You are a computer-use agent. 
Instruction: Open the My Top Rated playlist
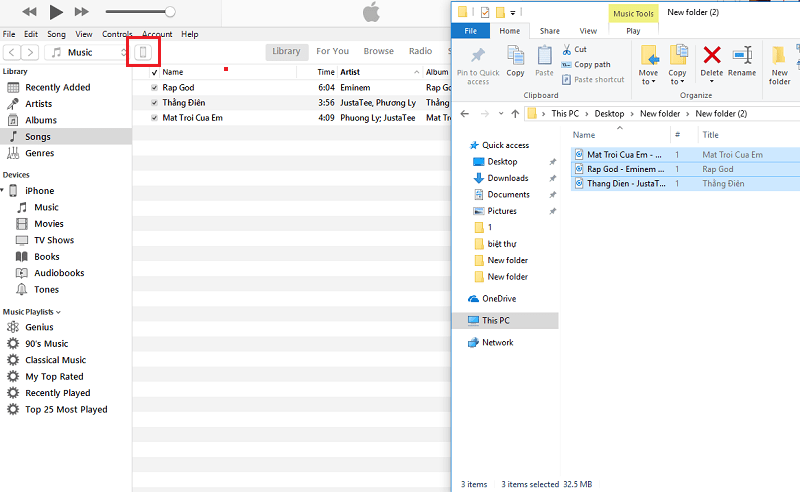pyautogui.click(x=54, y=377)
